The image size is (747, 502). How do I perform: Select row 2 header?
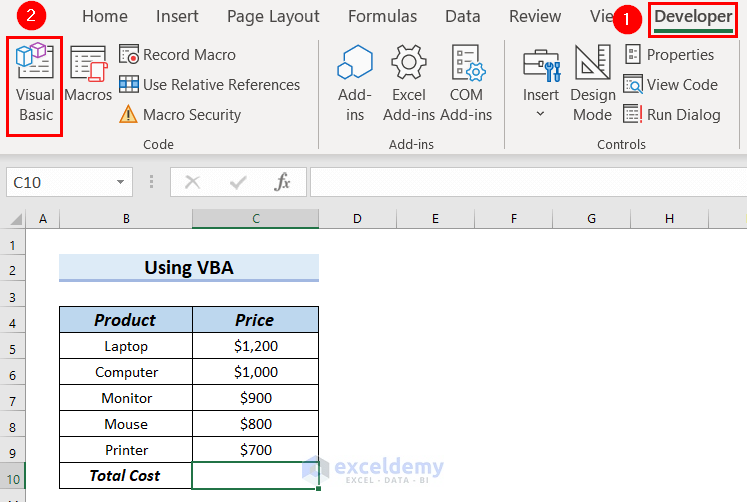(x=12, y=270)
